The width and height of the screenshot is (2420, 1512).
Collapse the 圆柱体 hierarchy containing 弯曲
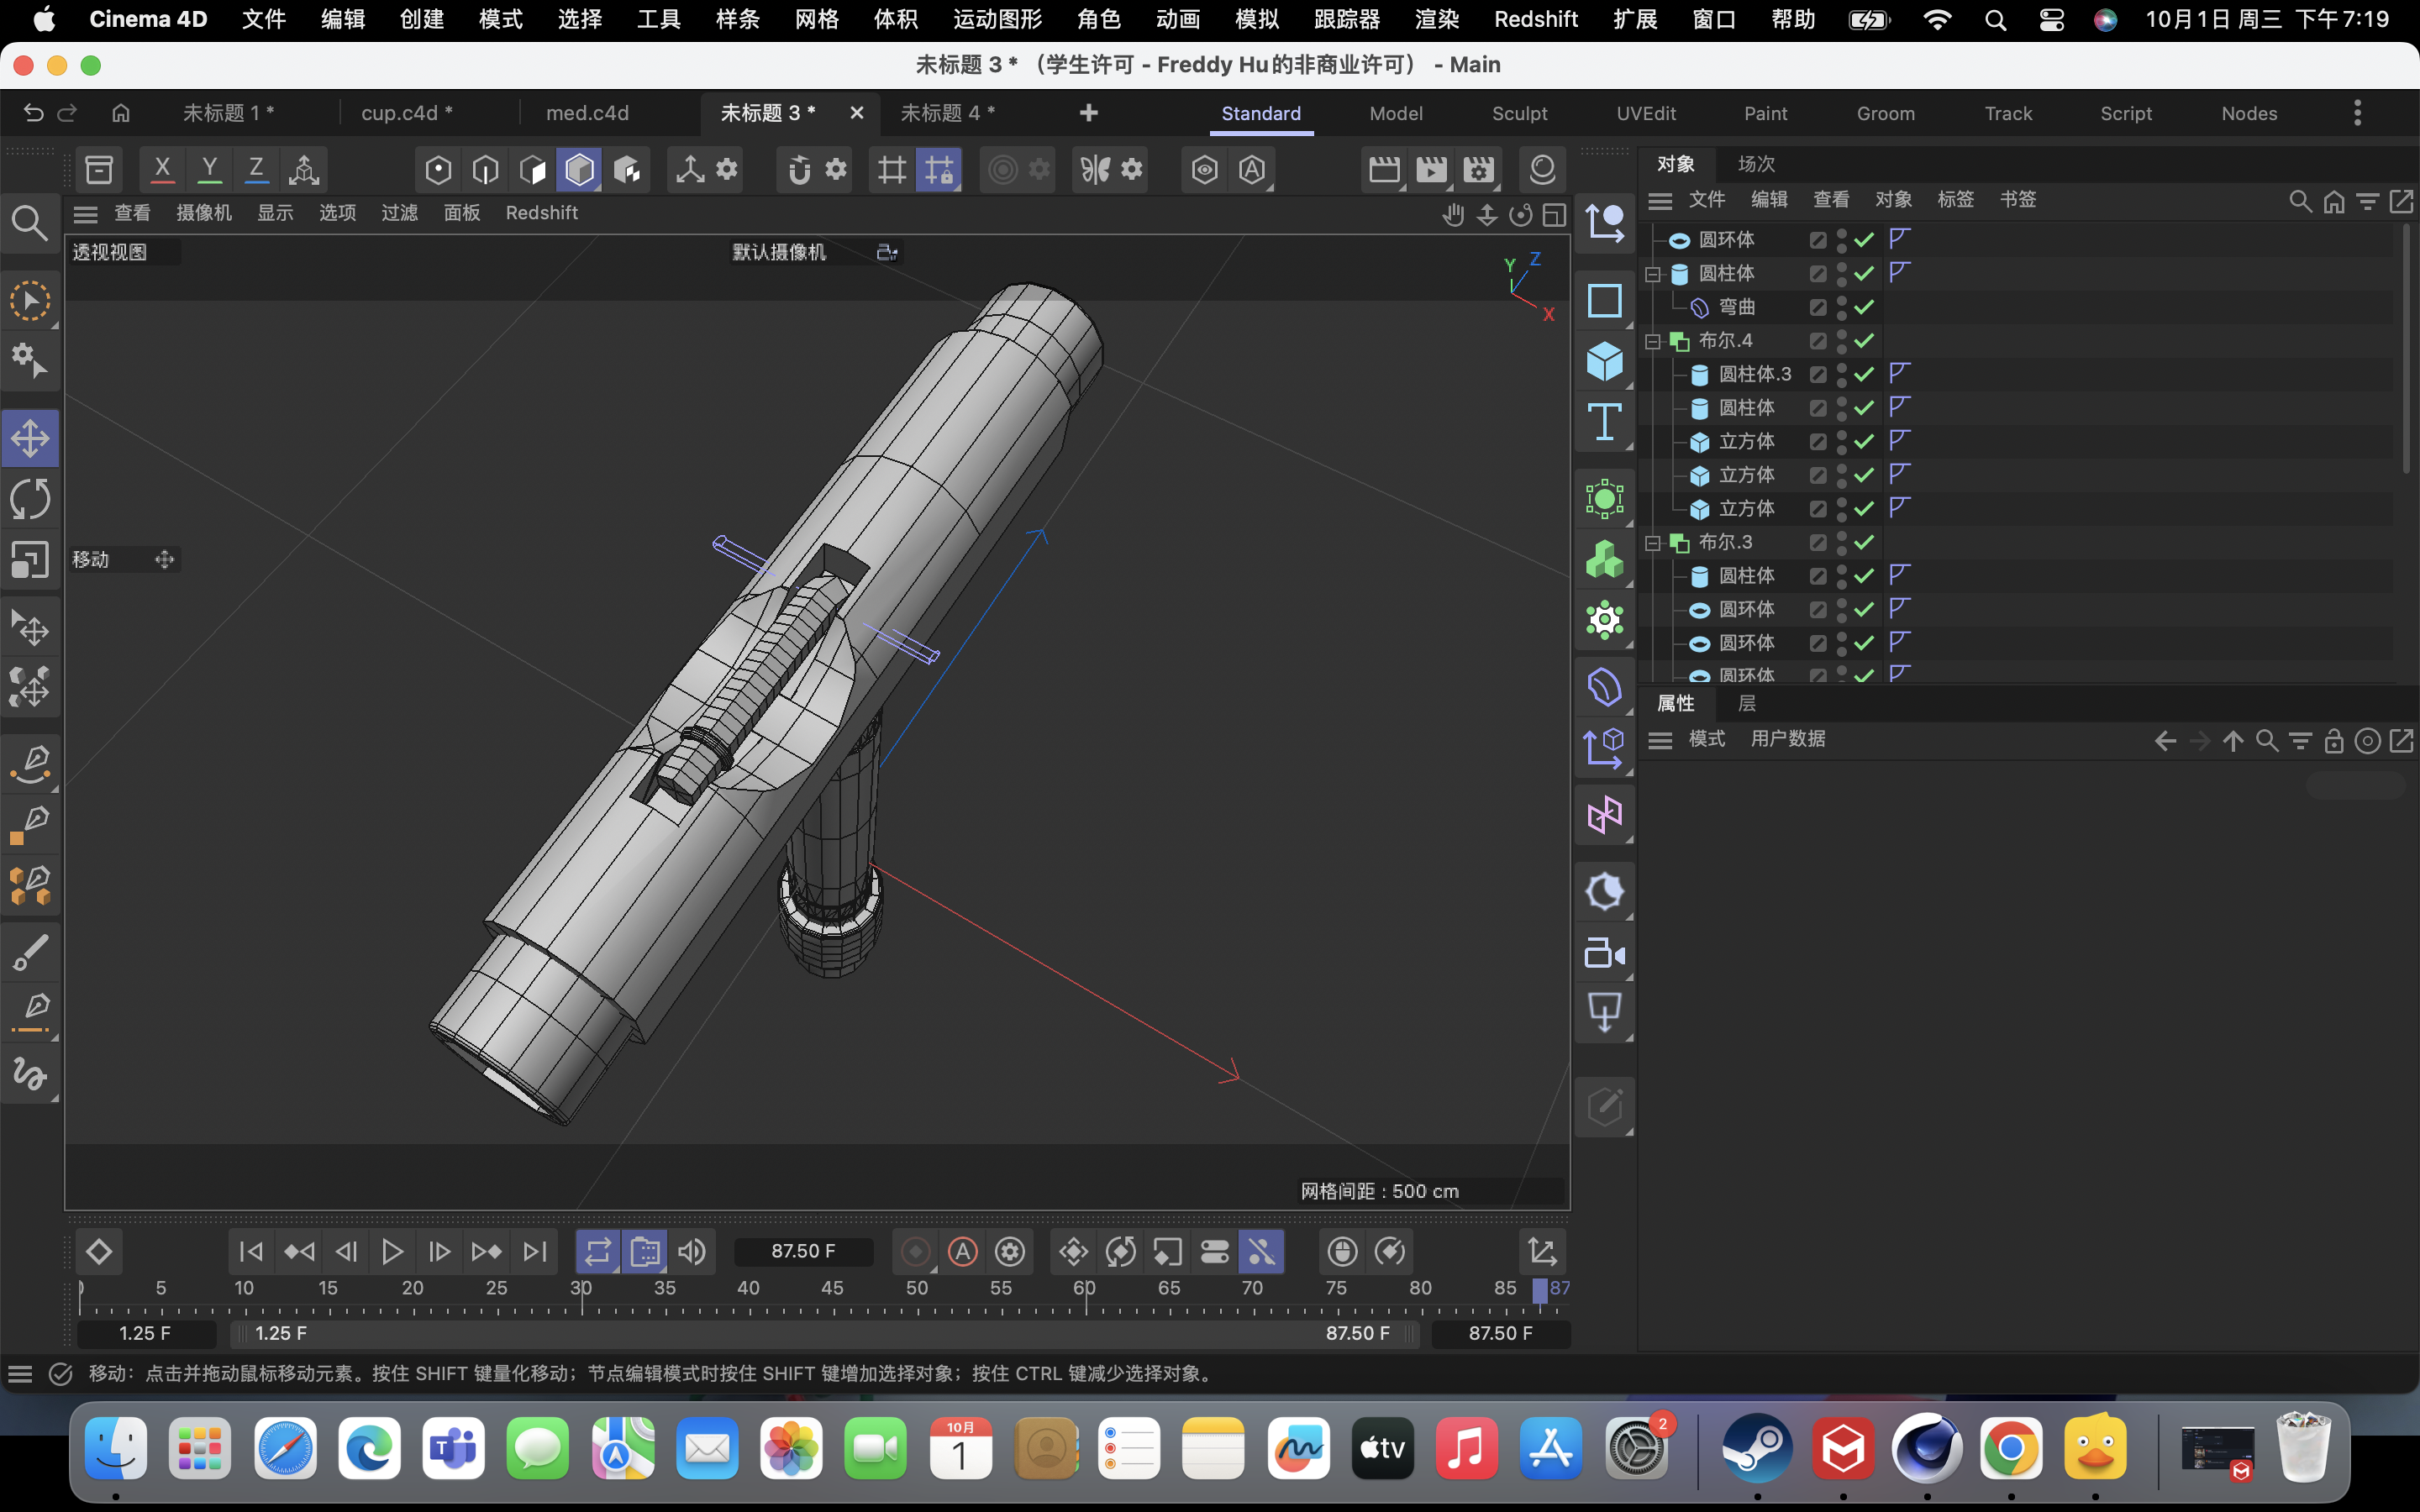click(x=1651, y=273)
